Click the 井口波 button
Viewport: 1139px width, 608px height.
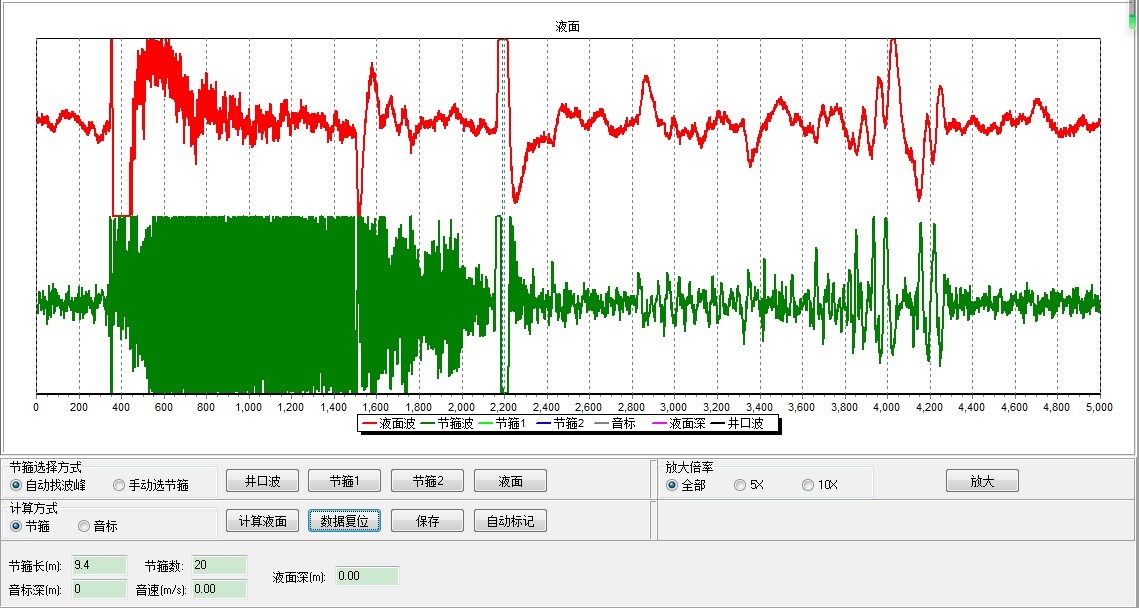coord(262,481)
